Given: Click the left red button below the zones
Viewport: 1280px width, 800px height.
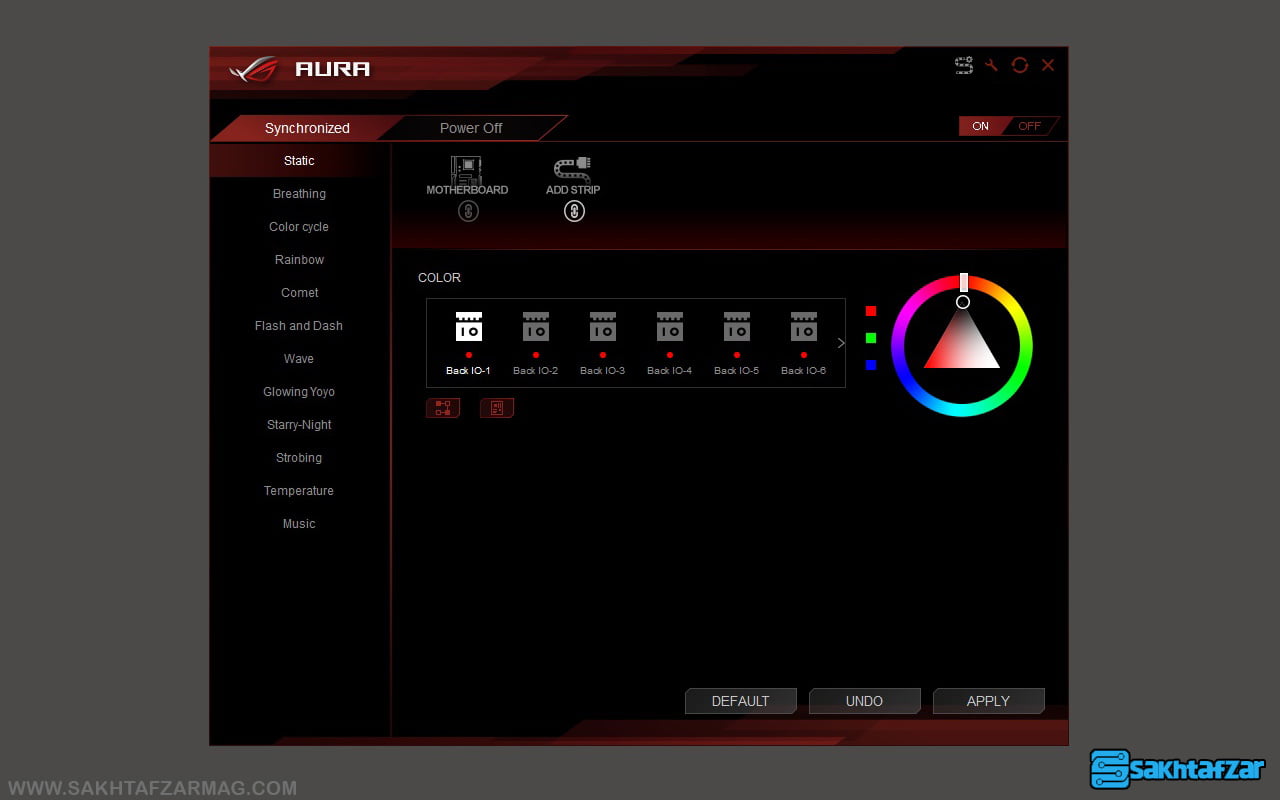Looking at the screenshot, I should 443,408.
